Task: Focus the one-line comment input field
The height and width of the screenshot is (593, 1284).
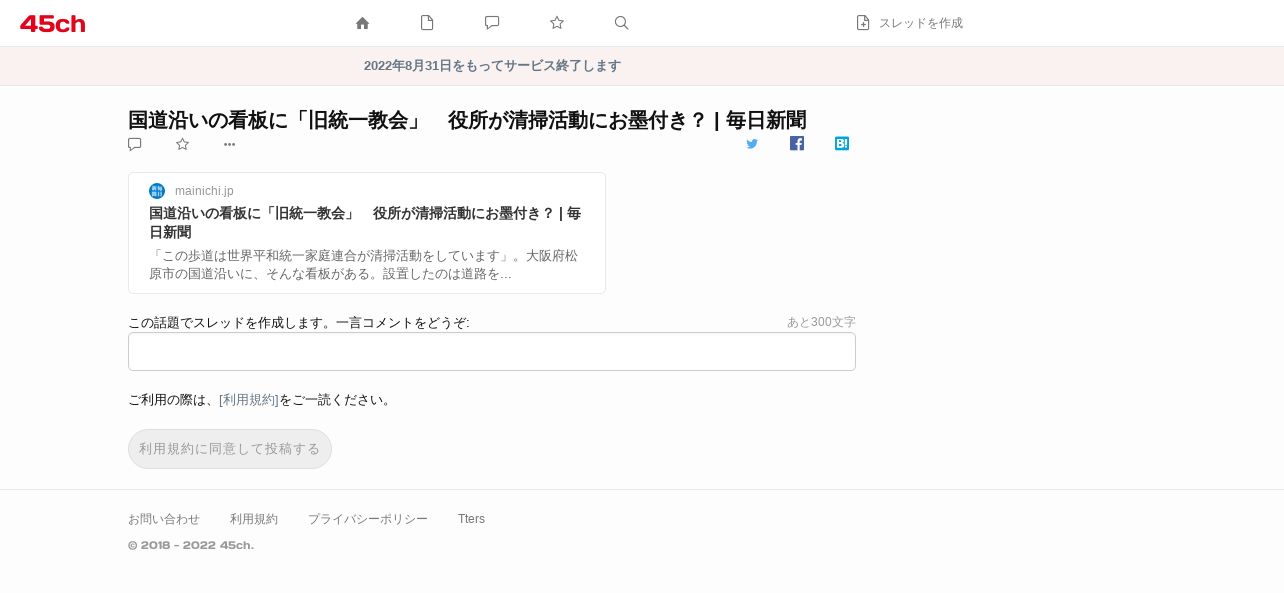Action: click(x=492, y=351)
